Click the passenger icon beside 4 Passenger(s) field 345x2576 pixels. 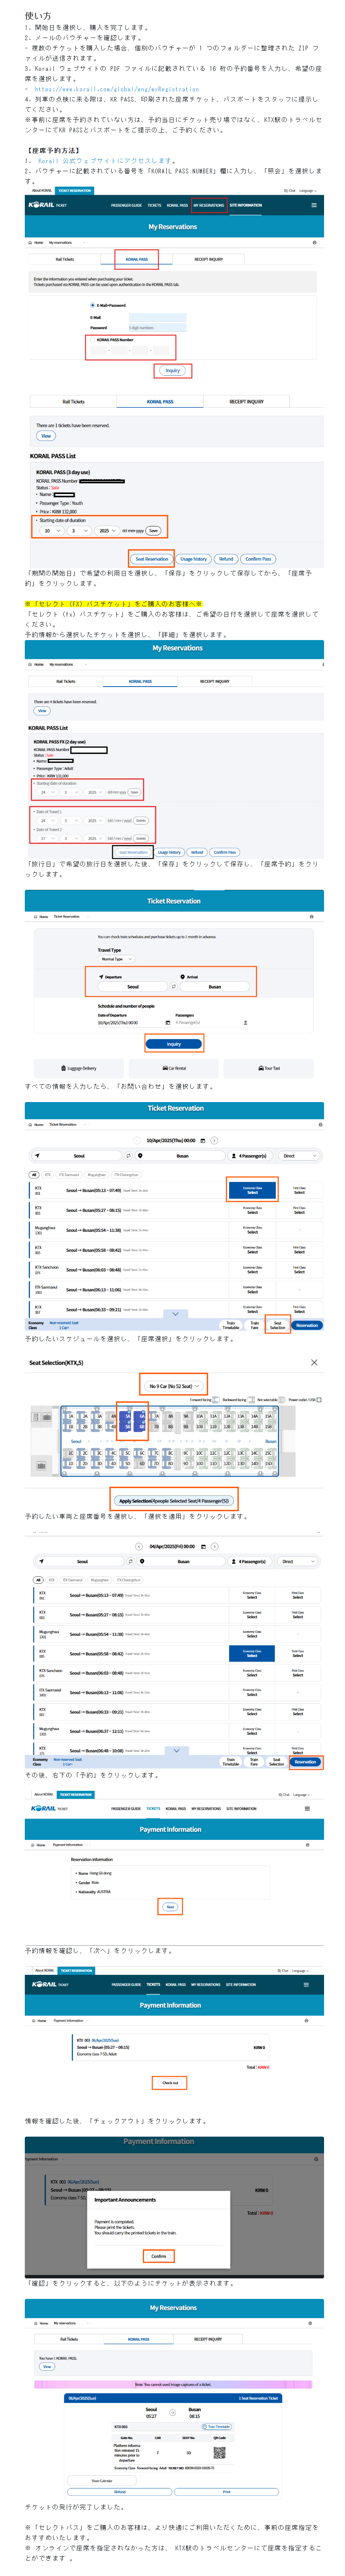pyautogui.click(x=245, y=1023)
